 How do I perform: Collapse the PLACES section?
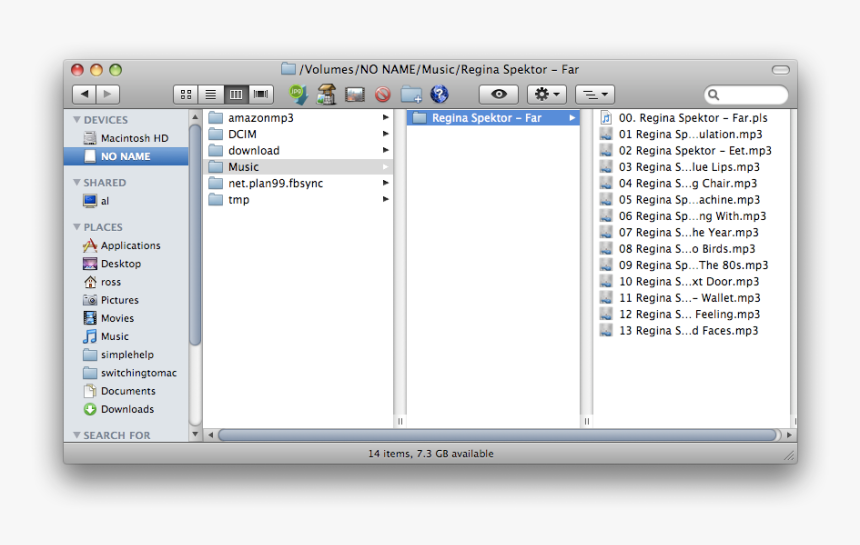tap(77, 227)
